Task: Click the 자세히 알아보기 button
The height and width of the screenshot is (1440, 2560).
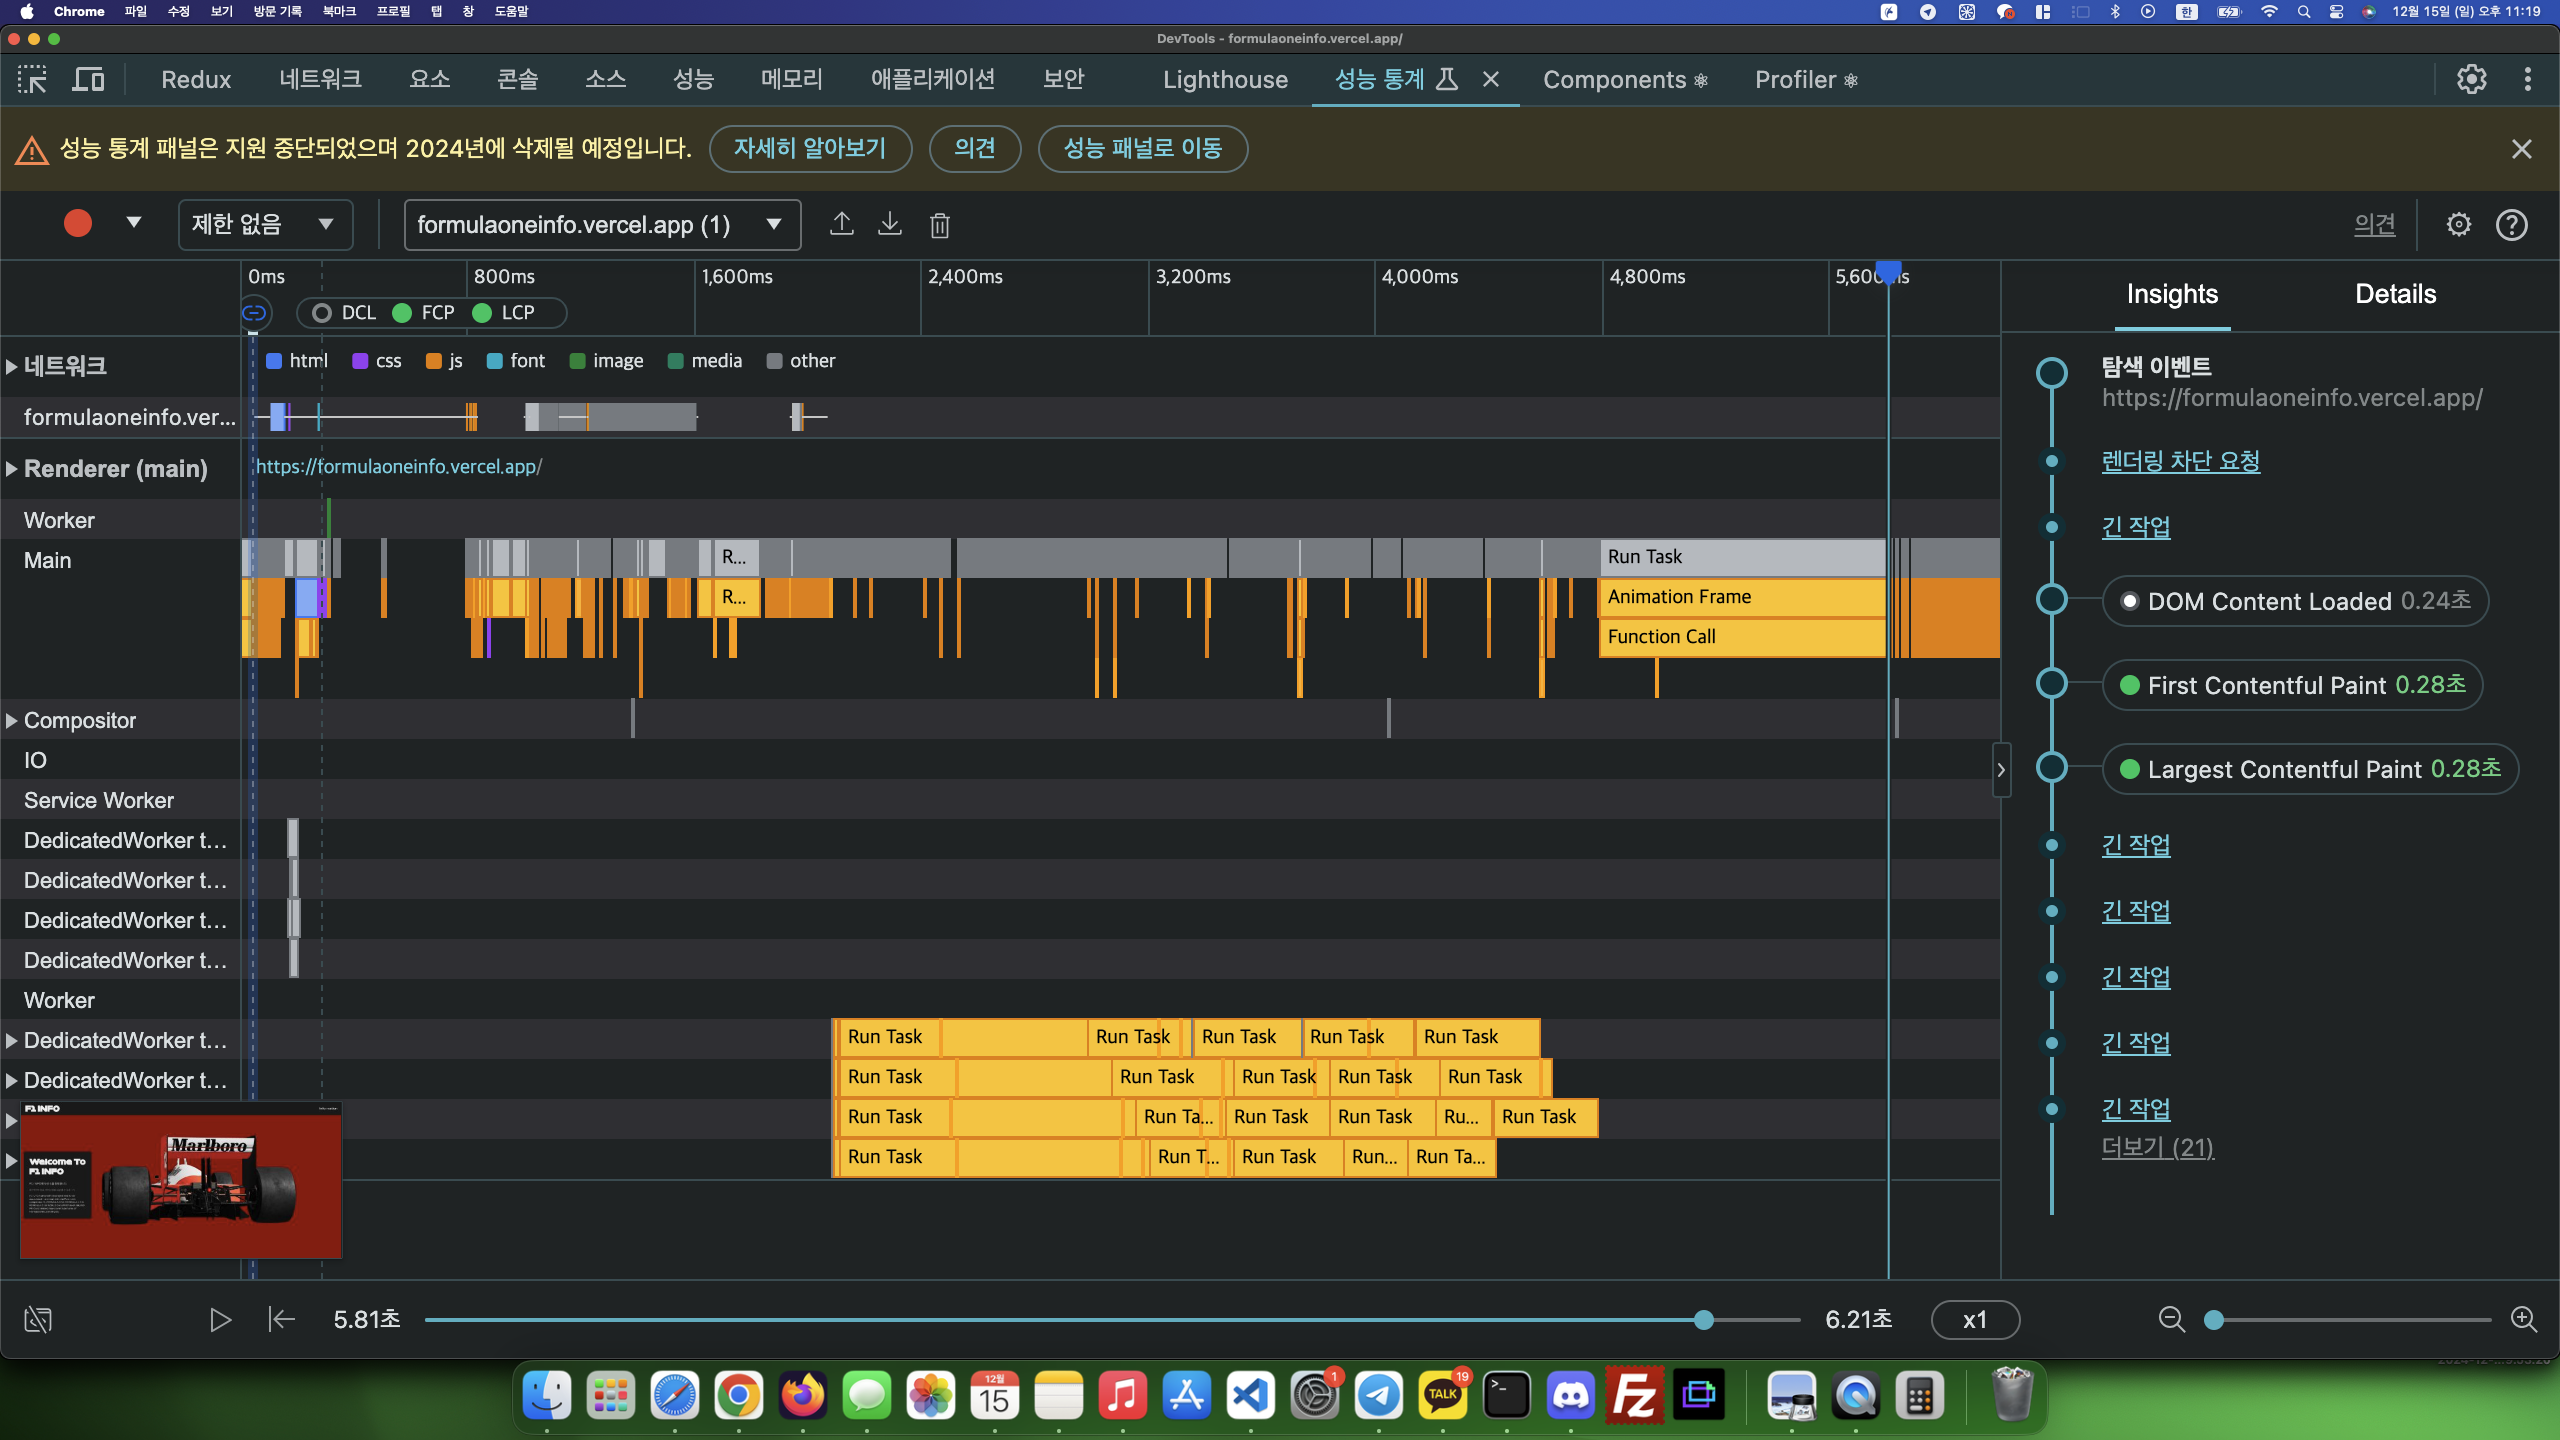Action: click(x=810, y=149)
